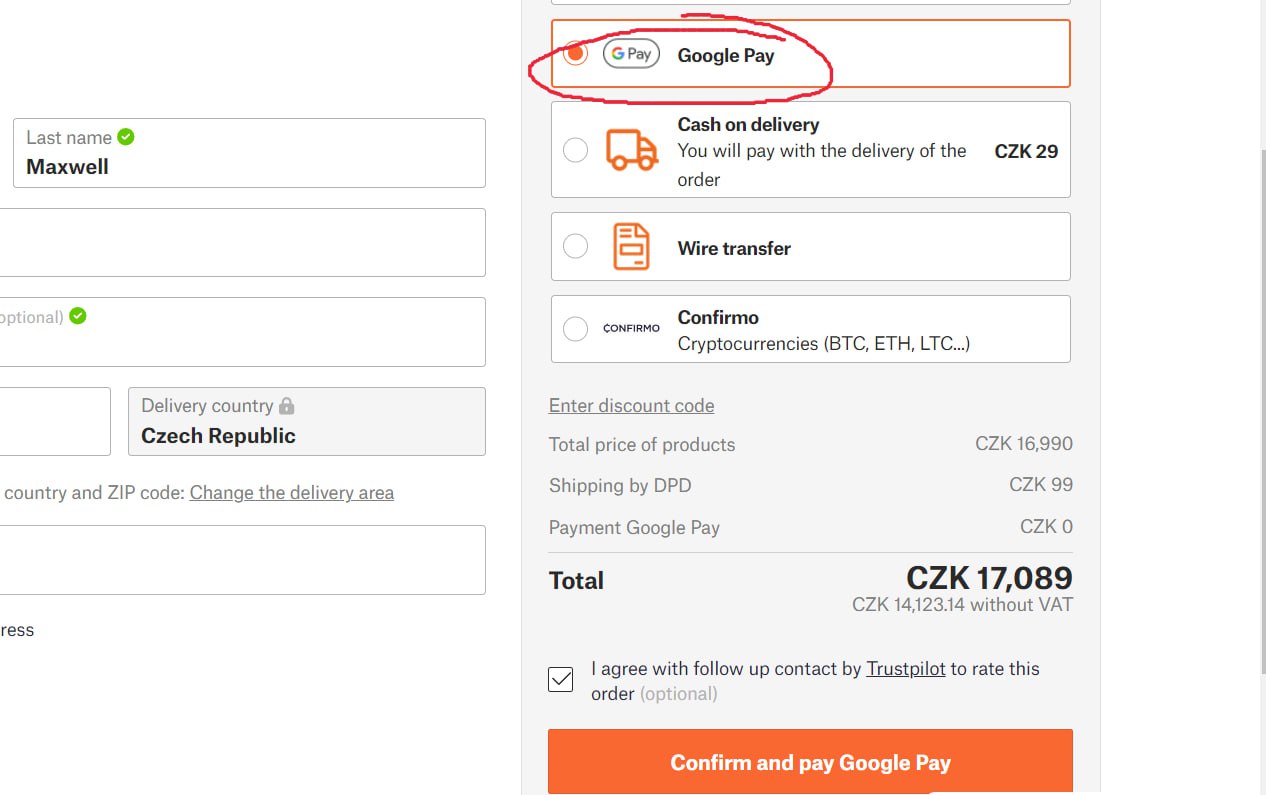This screenshot has width=1266, height=795.
Task: Open the Enter discount code link
Action: (x=631, y=405)
